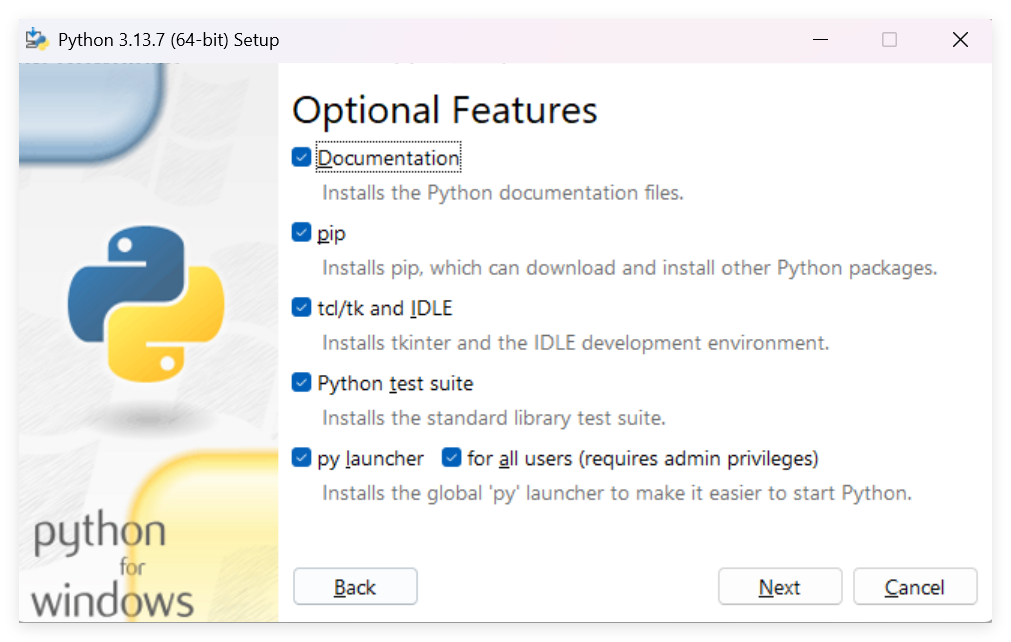The image size is (1011, 642).
Task: Toggle the tcl/tk and IDLE checkbox
Action: point(301,308)
